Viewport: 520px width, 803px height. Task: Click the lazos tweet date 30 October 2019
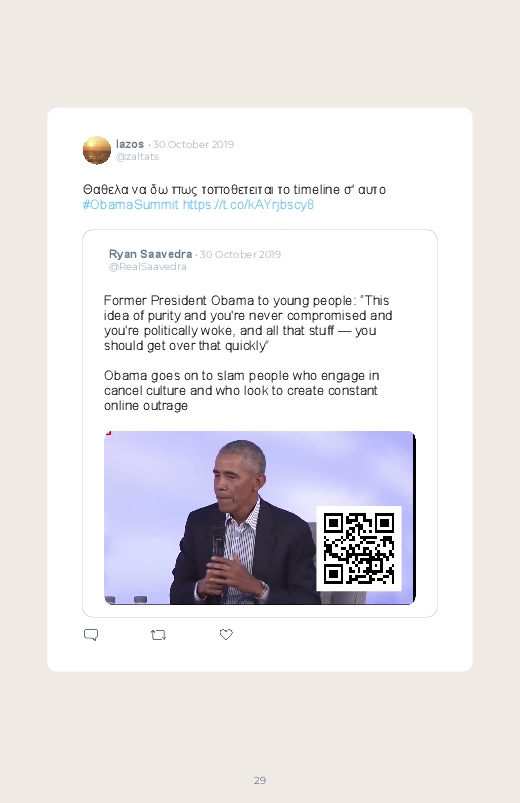(x=193, y=144)
